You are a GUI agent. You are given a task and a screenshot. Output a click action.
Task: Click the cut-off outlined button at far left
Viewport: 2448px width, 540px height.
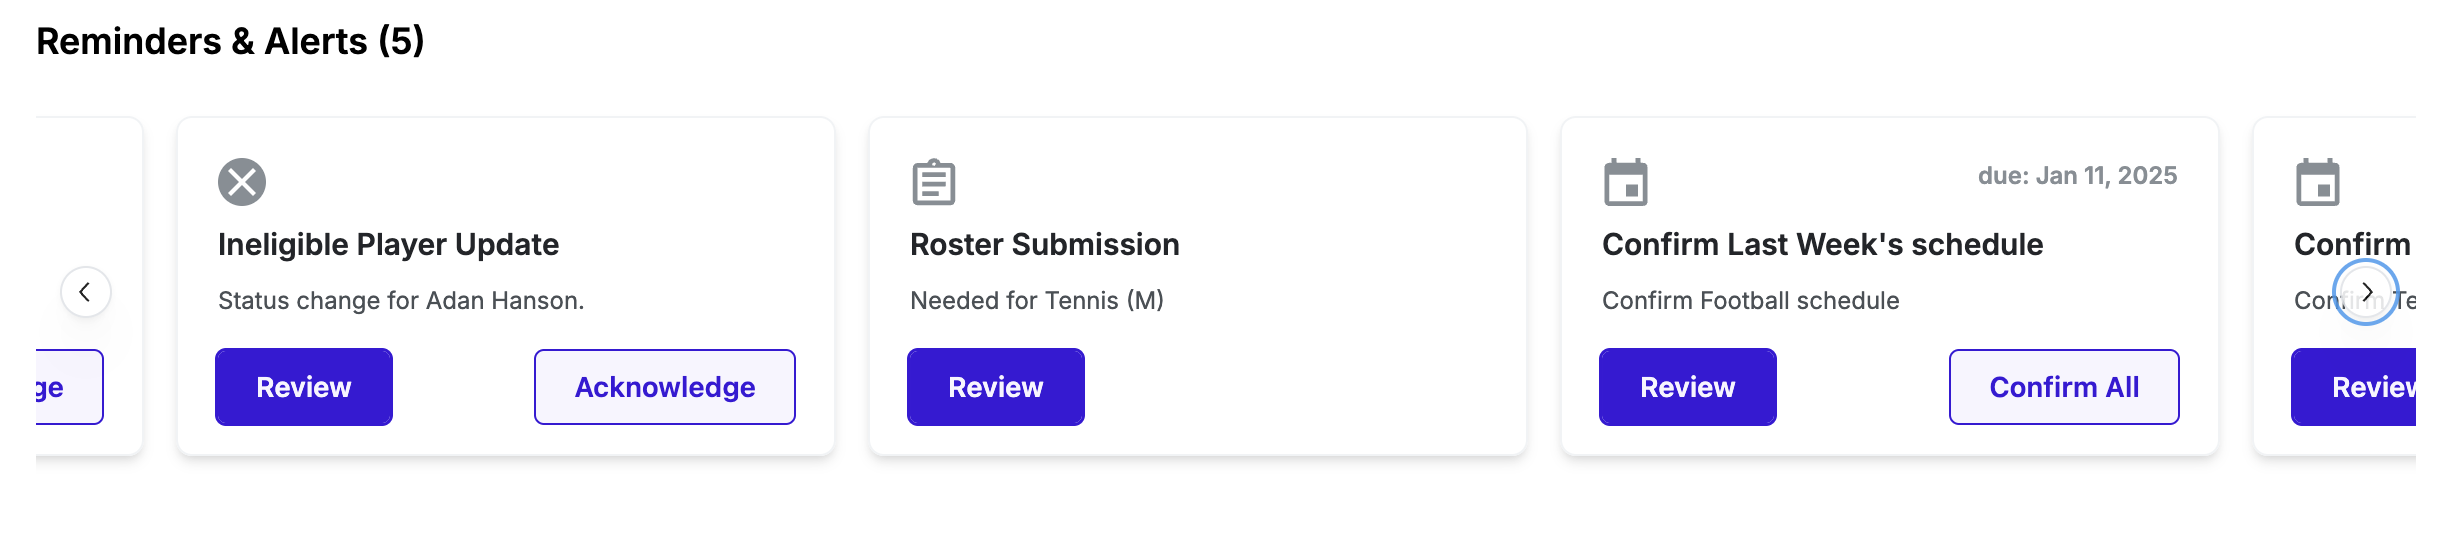pos(68,387)
